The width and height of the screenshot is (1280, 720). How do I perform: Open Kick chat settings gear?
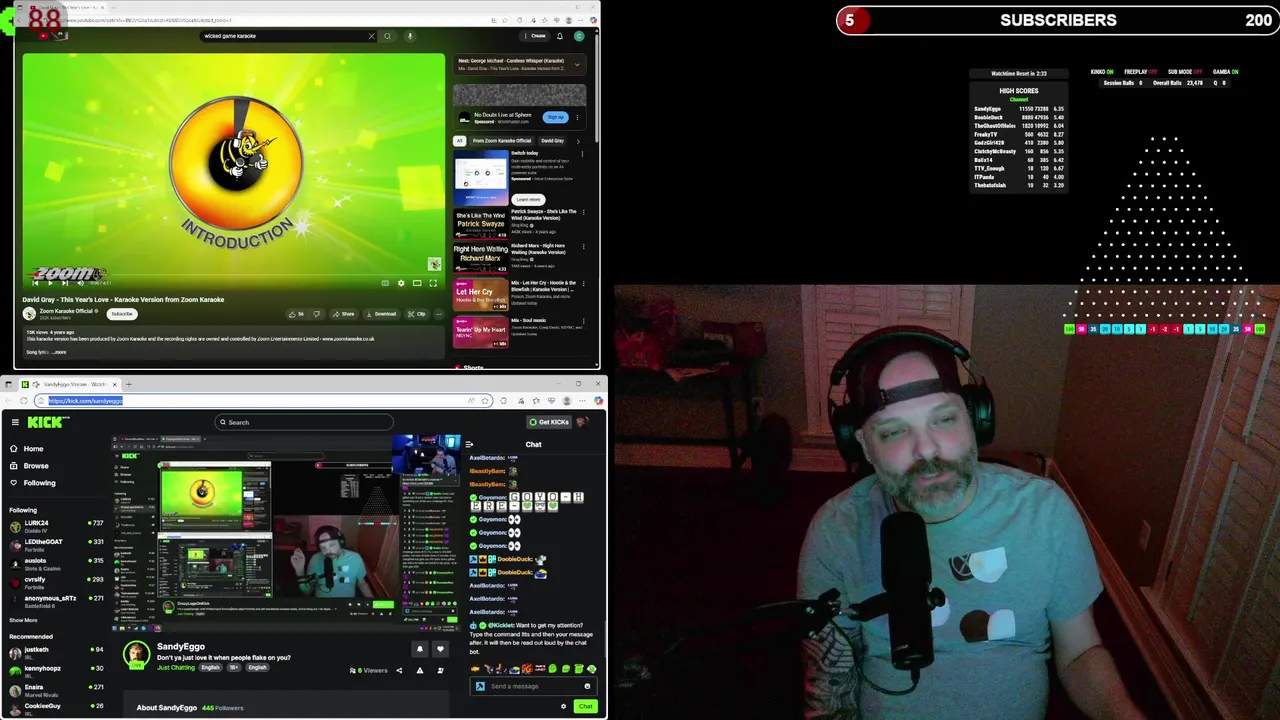563,707
